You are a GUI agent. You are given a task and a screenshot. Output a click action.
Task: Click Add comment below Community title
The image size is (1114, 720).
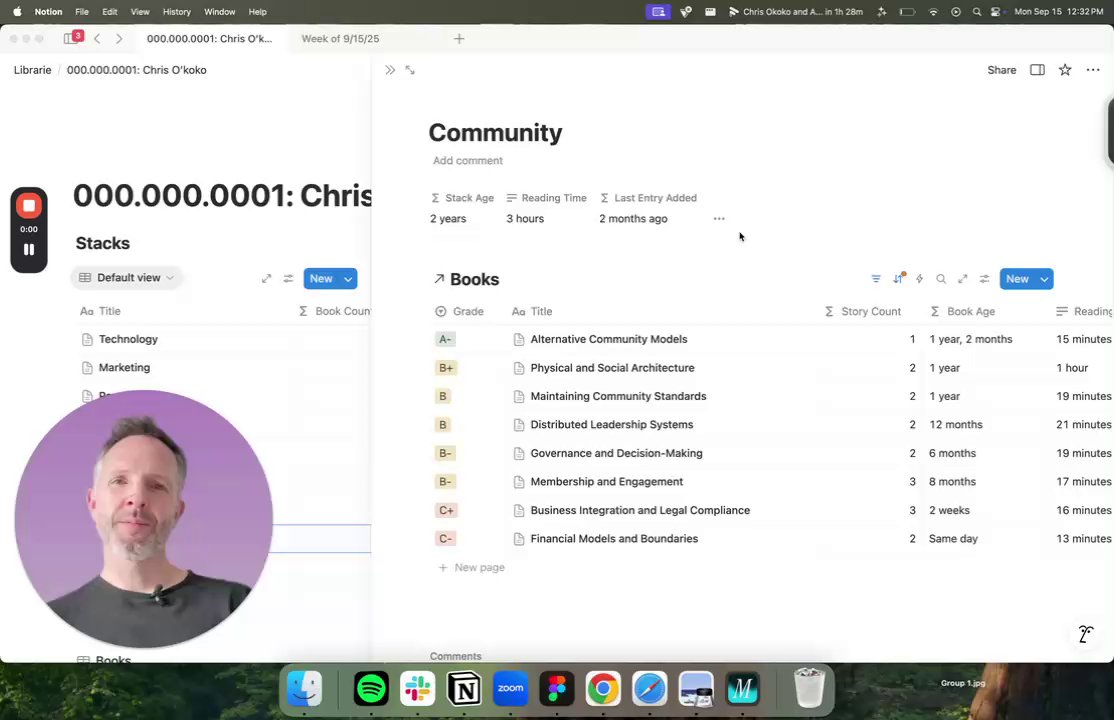coord(467,161)
